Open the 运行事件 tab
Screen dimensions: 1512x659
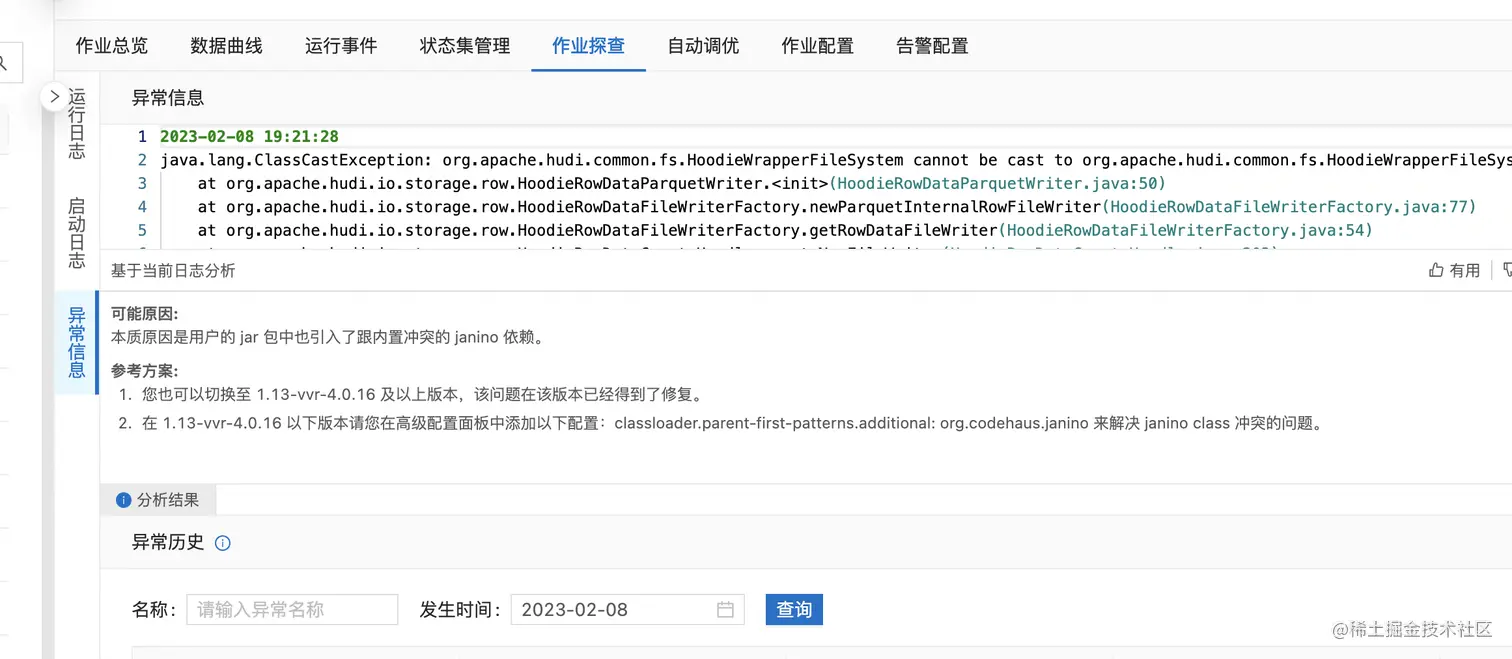coord(341,46)
